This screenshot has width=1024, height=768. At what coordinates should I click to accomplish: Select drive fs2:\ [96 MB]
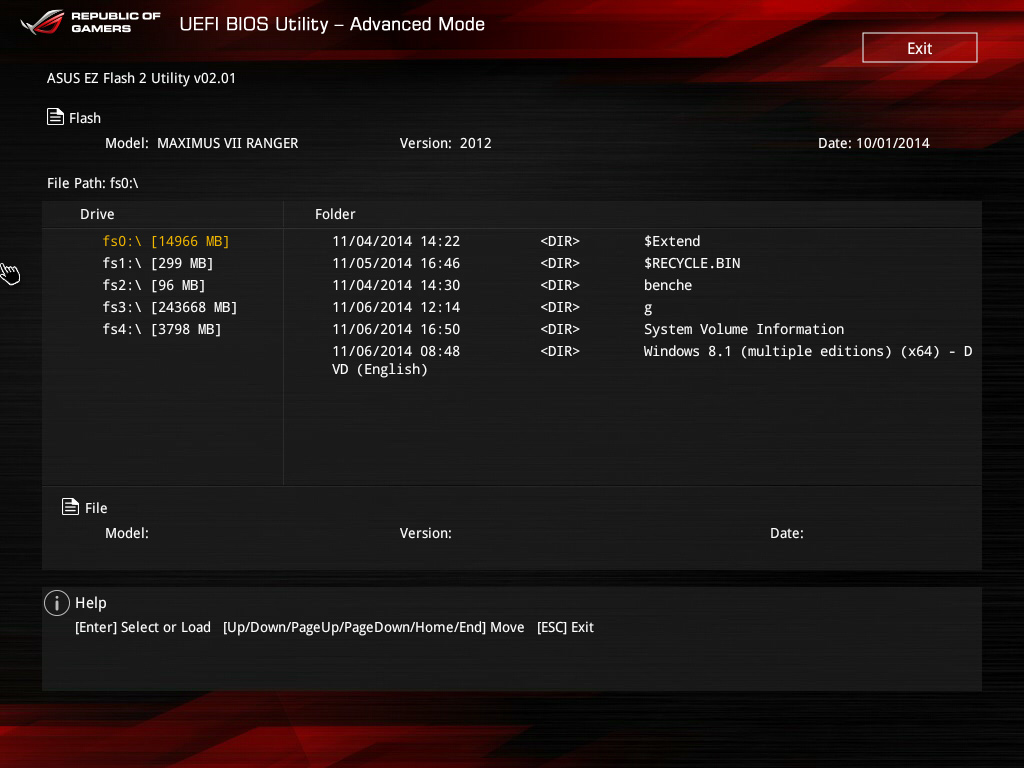click(153, 285)
